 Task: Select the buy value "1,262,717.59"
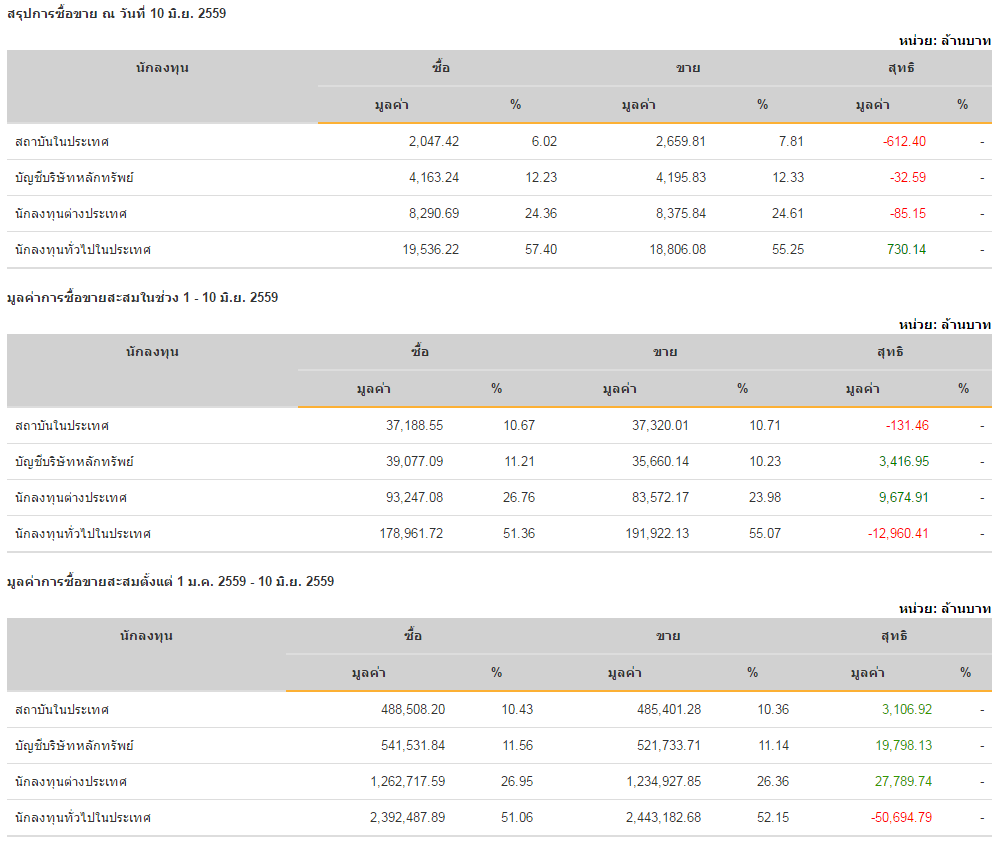(407, 783)
